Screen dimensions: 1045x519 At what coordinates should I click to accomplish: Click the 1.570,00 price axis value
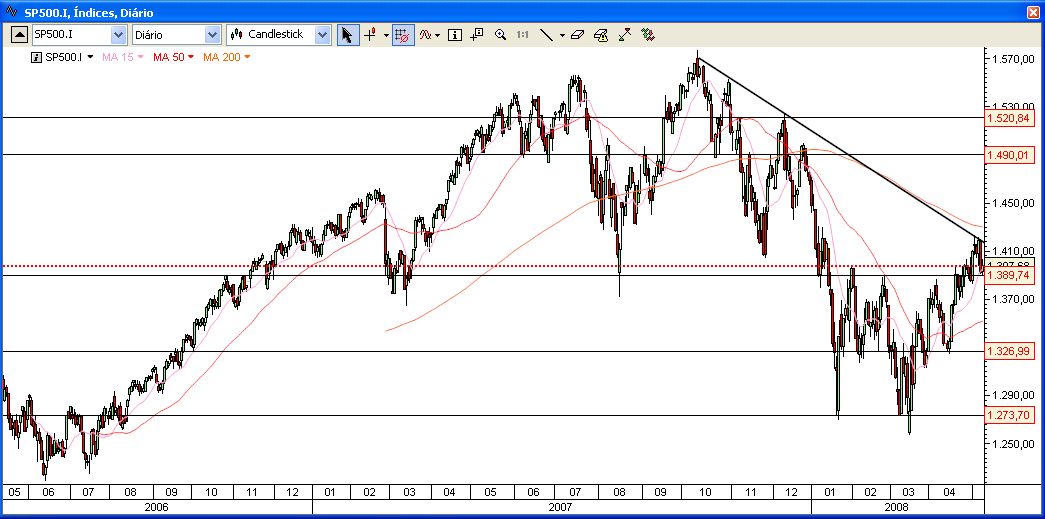point(1013,59)
